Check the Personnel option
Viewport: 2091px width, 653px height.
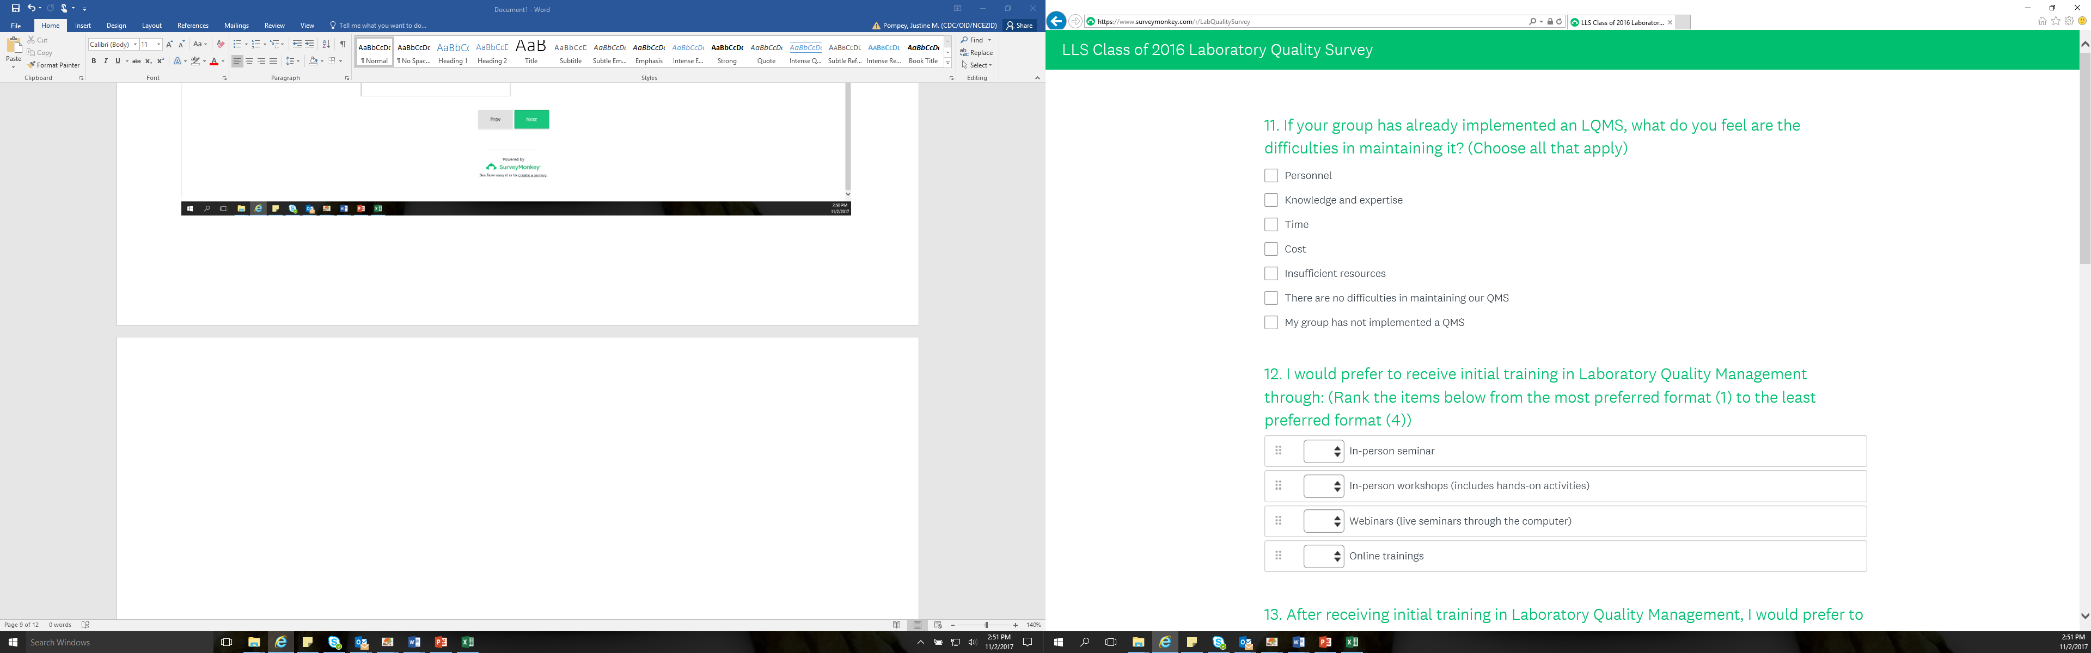click(x=1271, y=175)
